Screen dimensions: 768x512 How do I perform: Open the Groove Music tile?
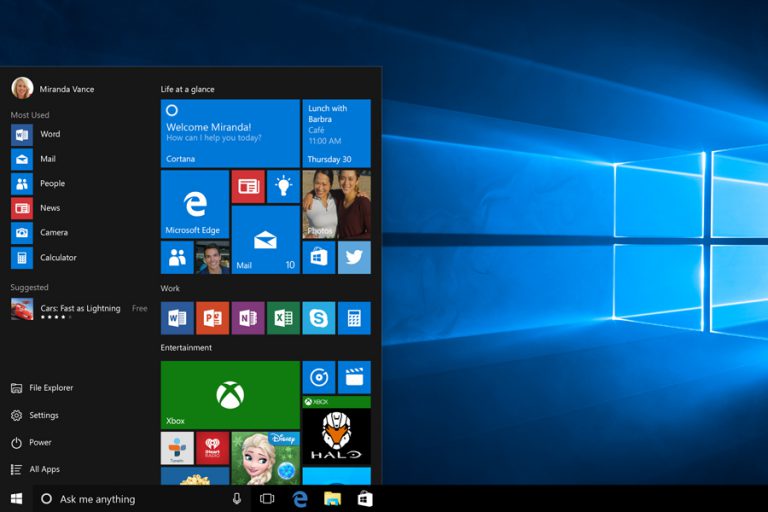coord(319,377)
